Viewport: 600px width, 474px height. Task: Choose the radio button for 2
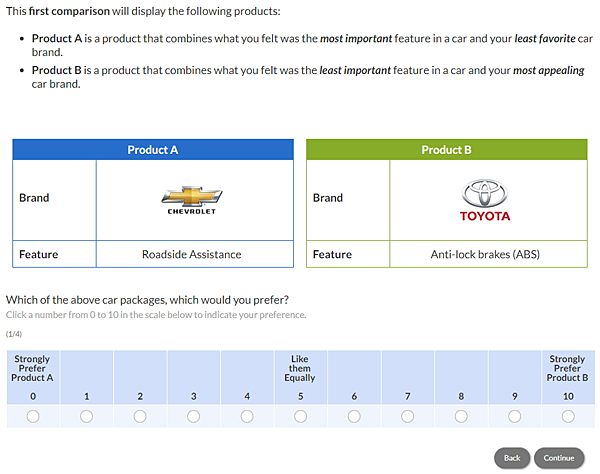pyautogui.click(x=140, y=416)
